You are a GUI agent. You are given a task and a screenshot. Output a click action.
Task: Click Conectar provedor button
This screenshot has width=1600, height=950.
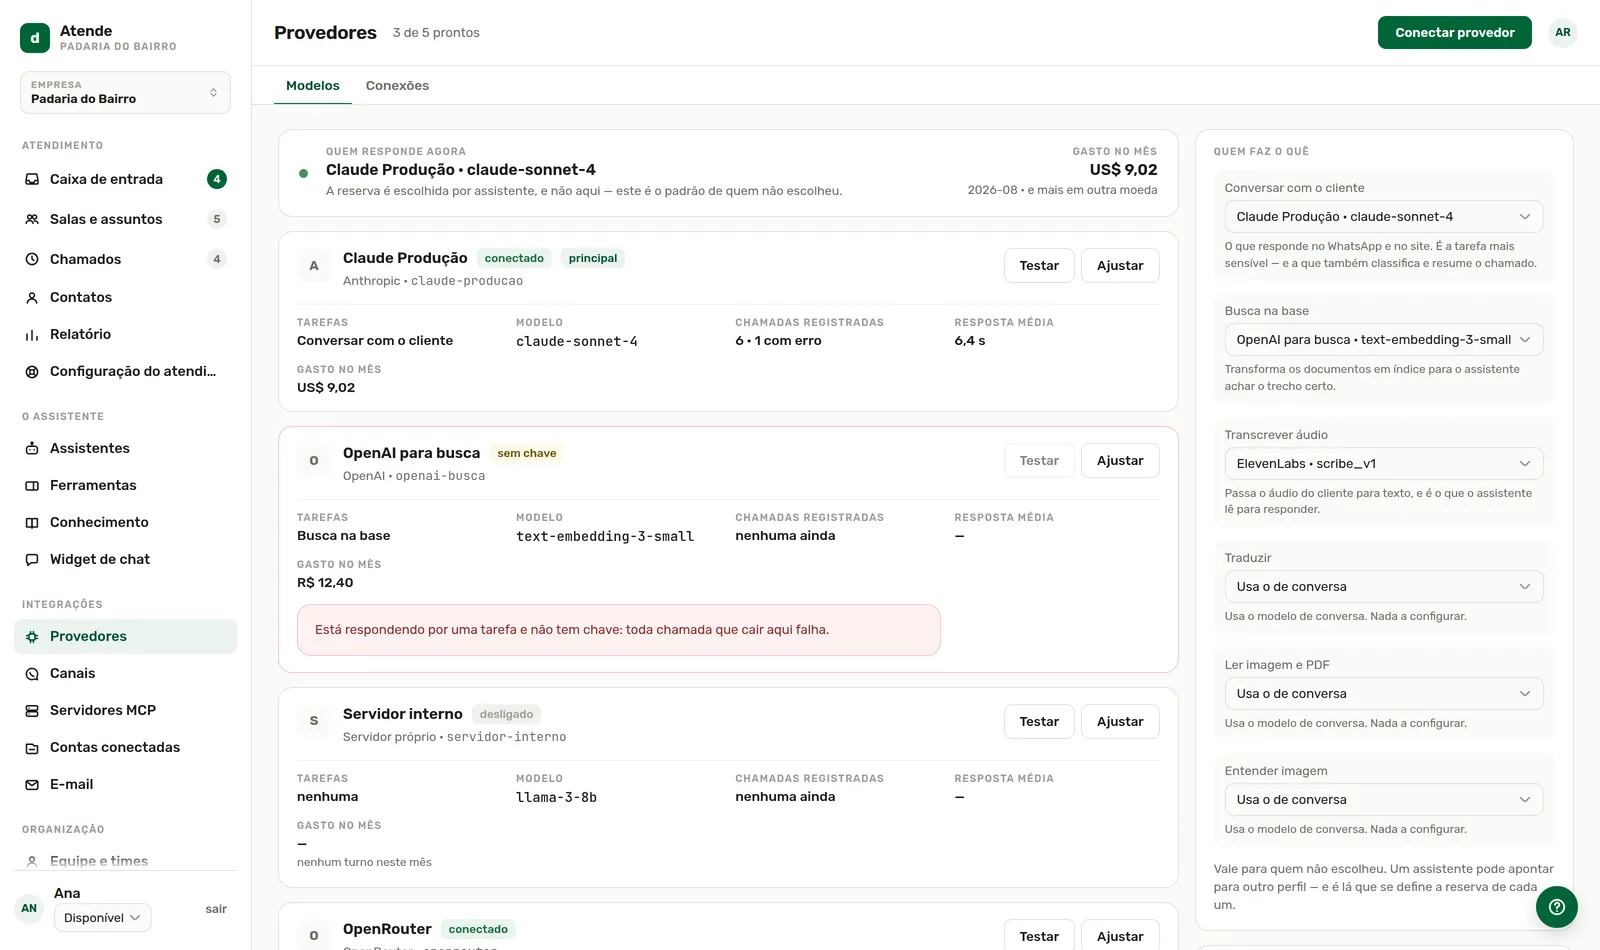[x=1455, y=32]
